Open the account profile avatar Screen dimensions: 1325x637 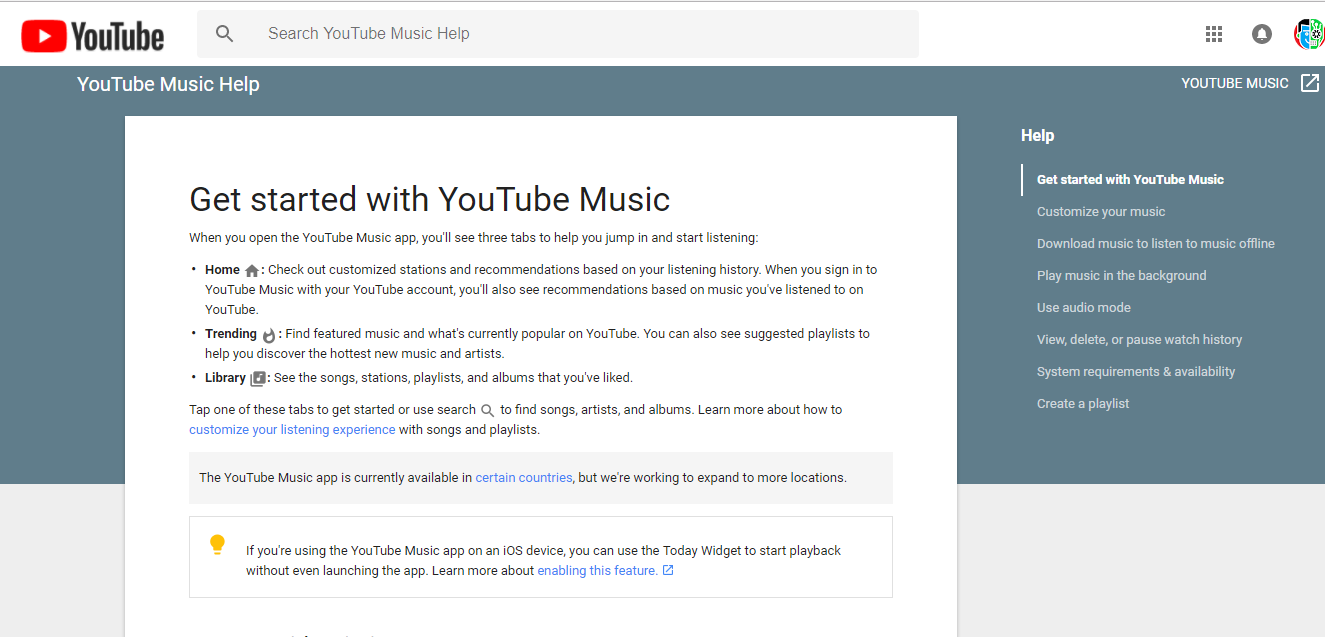pos(1309,34)
